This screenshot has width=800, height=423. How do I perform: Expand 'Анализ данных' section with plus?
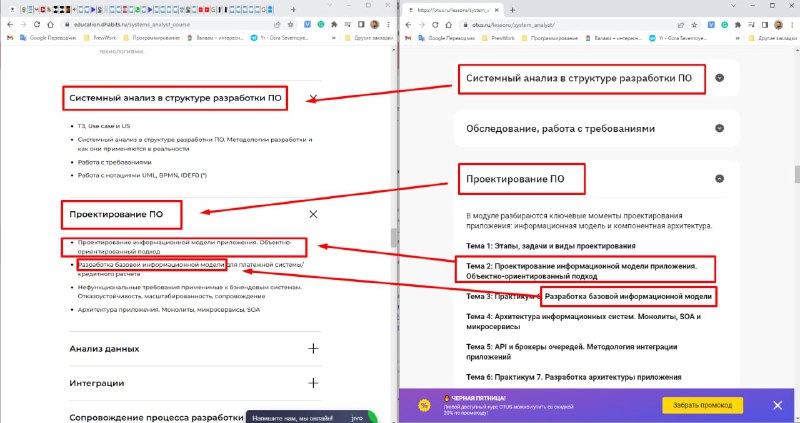click(x=313, y=349)
